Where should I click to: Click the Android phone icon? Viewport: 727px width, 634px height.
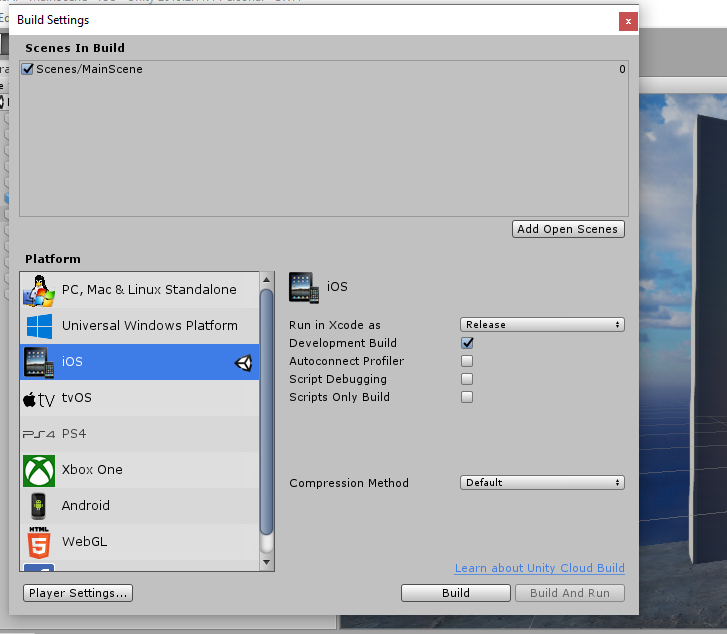[38, 506]
